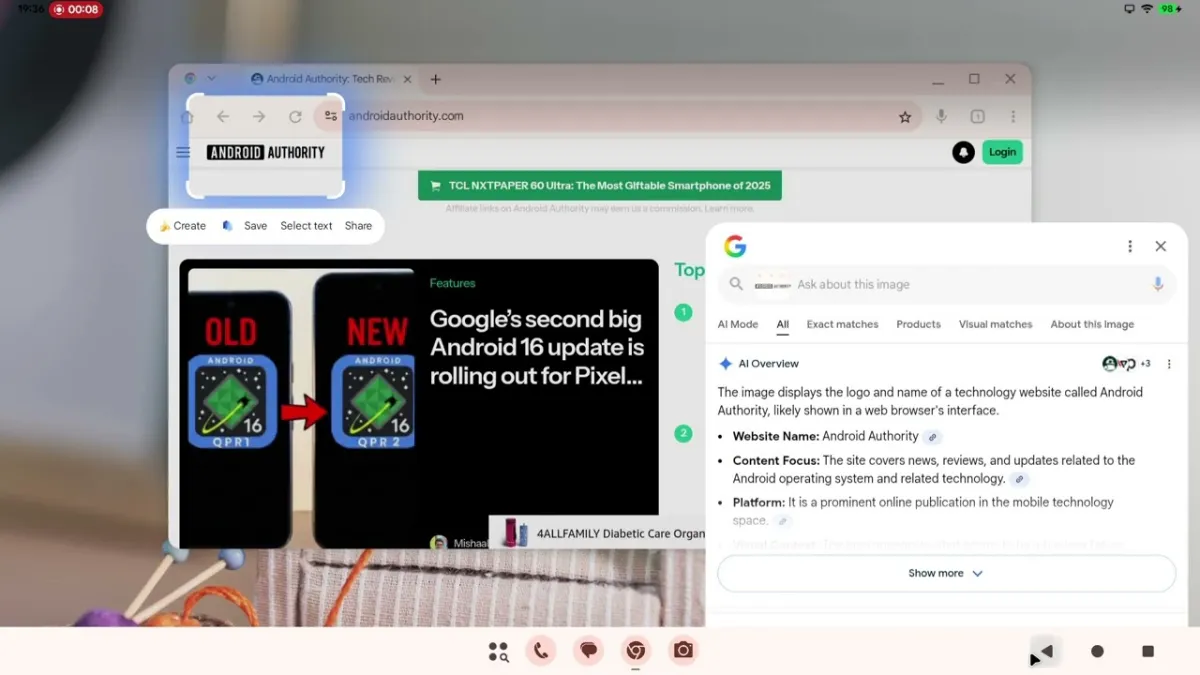Click the TCL NXTPAPER 60 Ultra banner
Screen dimensions: 1200x675
[x=600, y=186]
